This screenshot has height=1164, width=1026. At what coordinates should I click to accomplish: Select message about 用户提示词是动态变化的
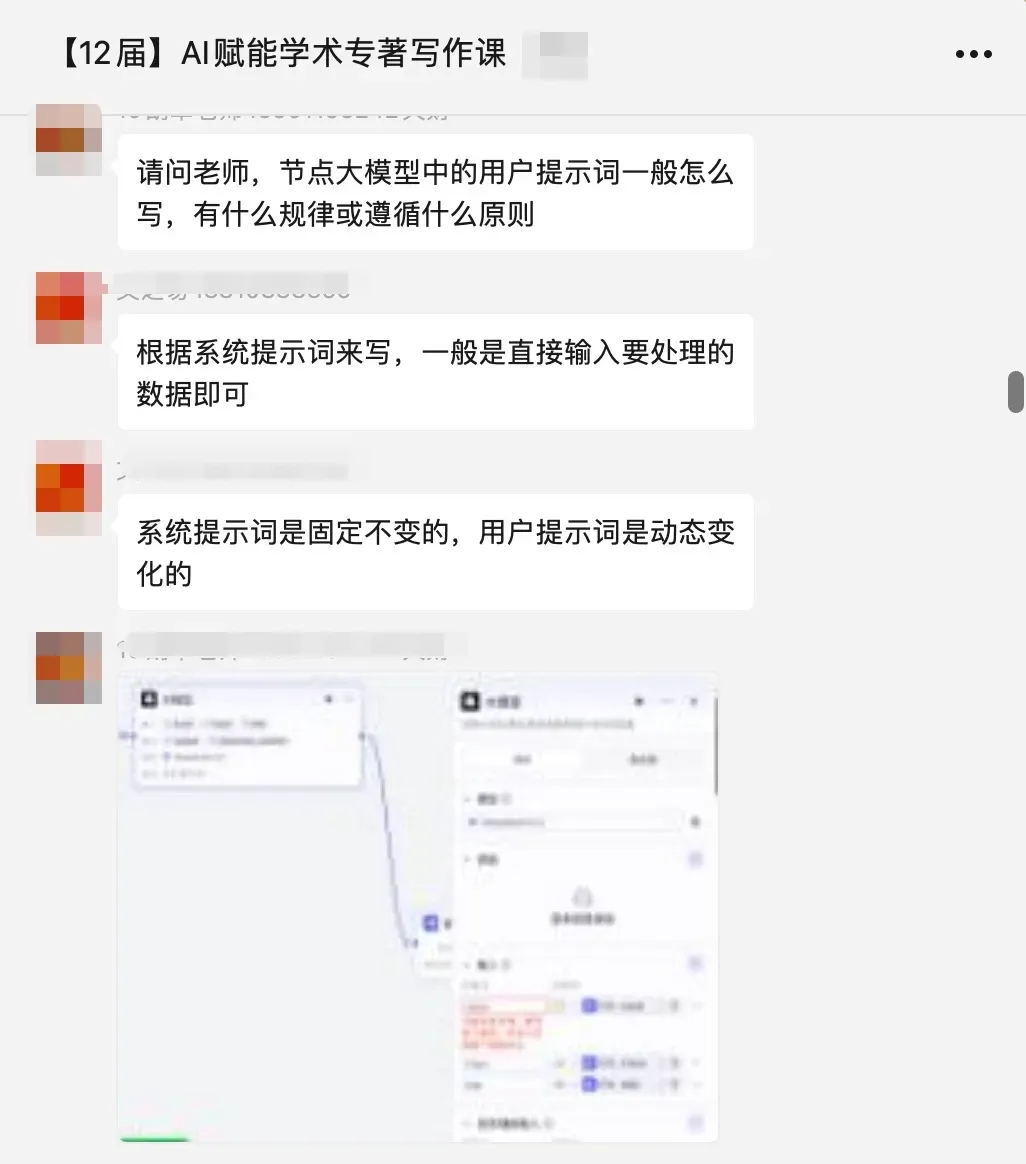[x=435, y=552]
